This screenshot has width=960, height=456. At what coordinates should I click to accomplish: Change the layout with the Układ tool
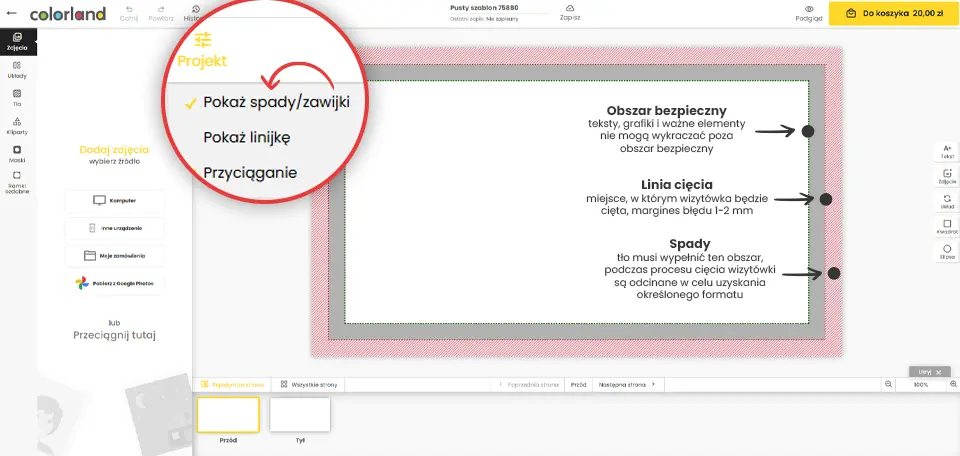tap(947, 202)
